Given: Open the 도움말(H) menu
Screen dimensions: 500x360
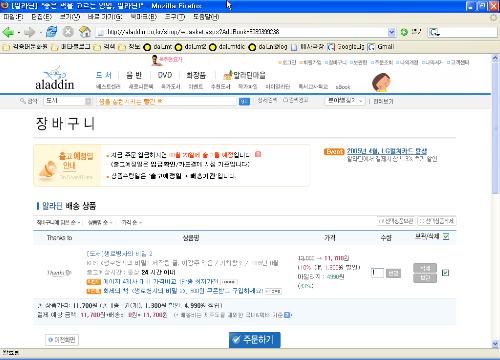Looking at the screenshot, I should click(x=206, y=17).
